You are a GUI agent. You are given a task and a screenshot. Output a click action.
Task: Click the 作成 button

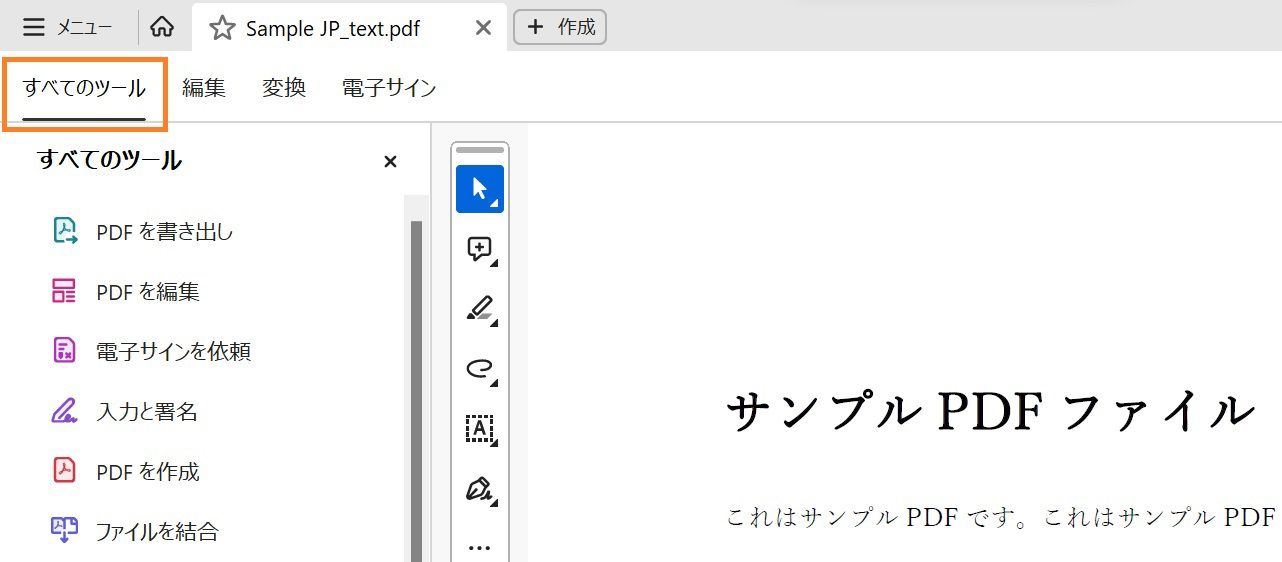pos(560,27)
